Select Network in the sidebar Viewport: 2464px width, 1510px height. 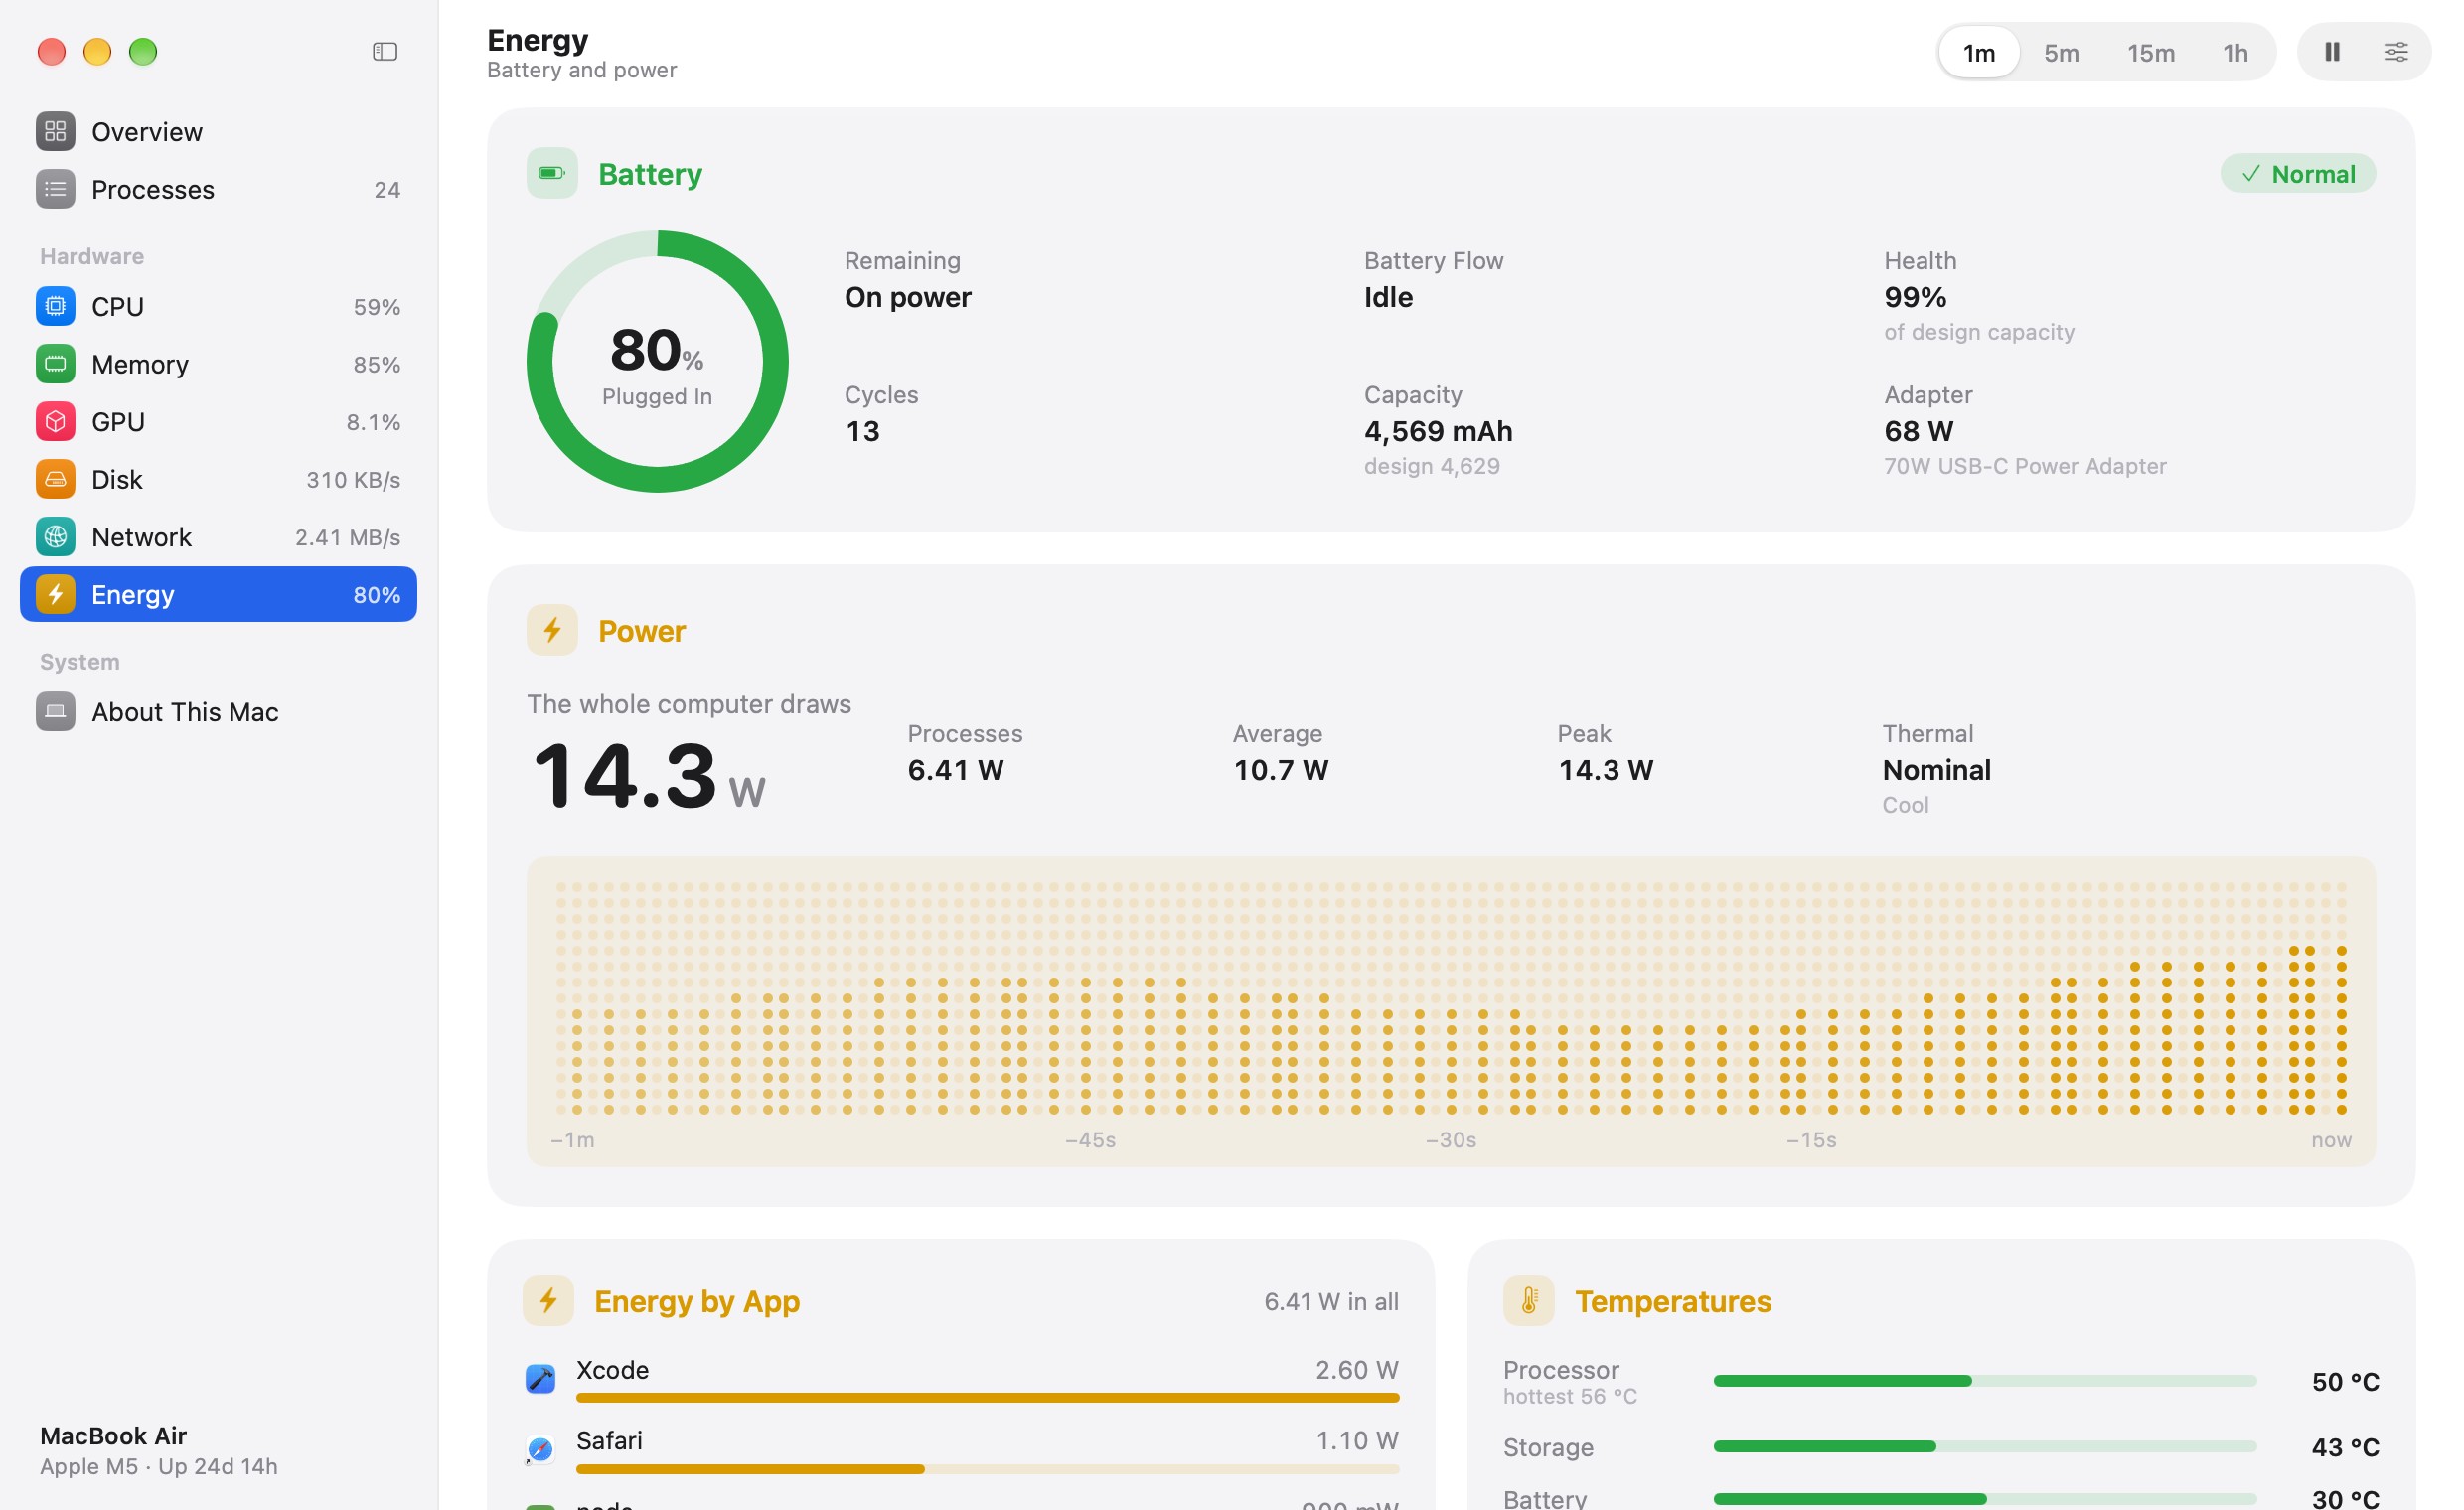click(218, 537)
